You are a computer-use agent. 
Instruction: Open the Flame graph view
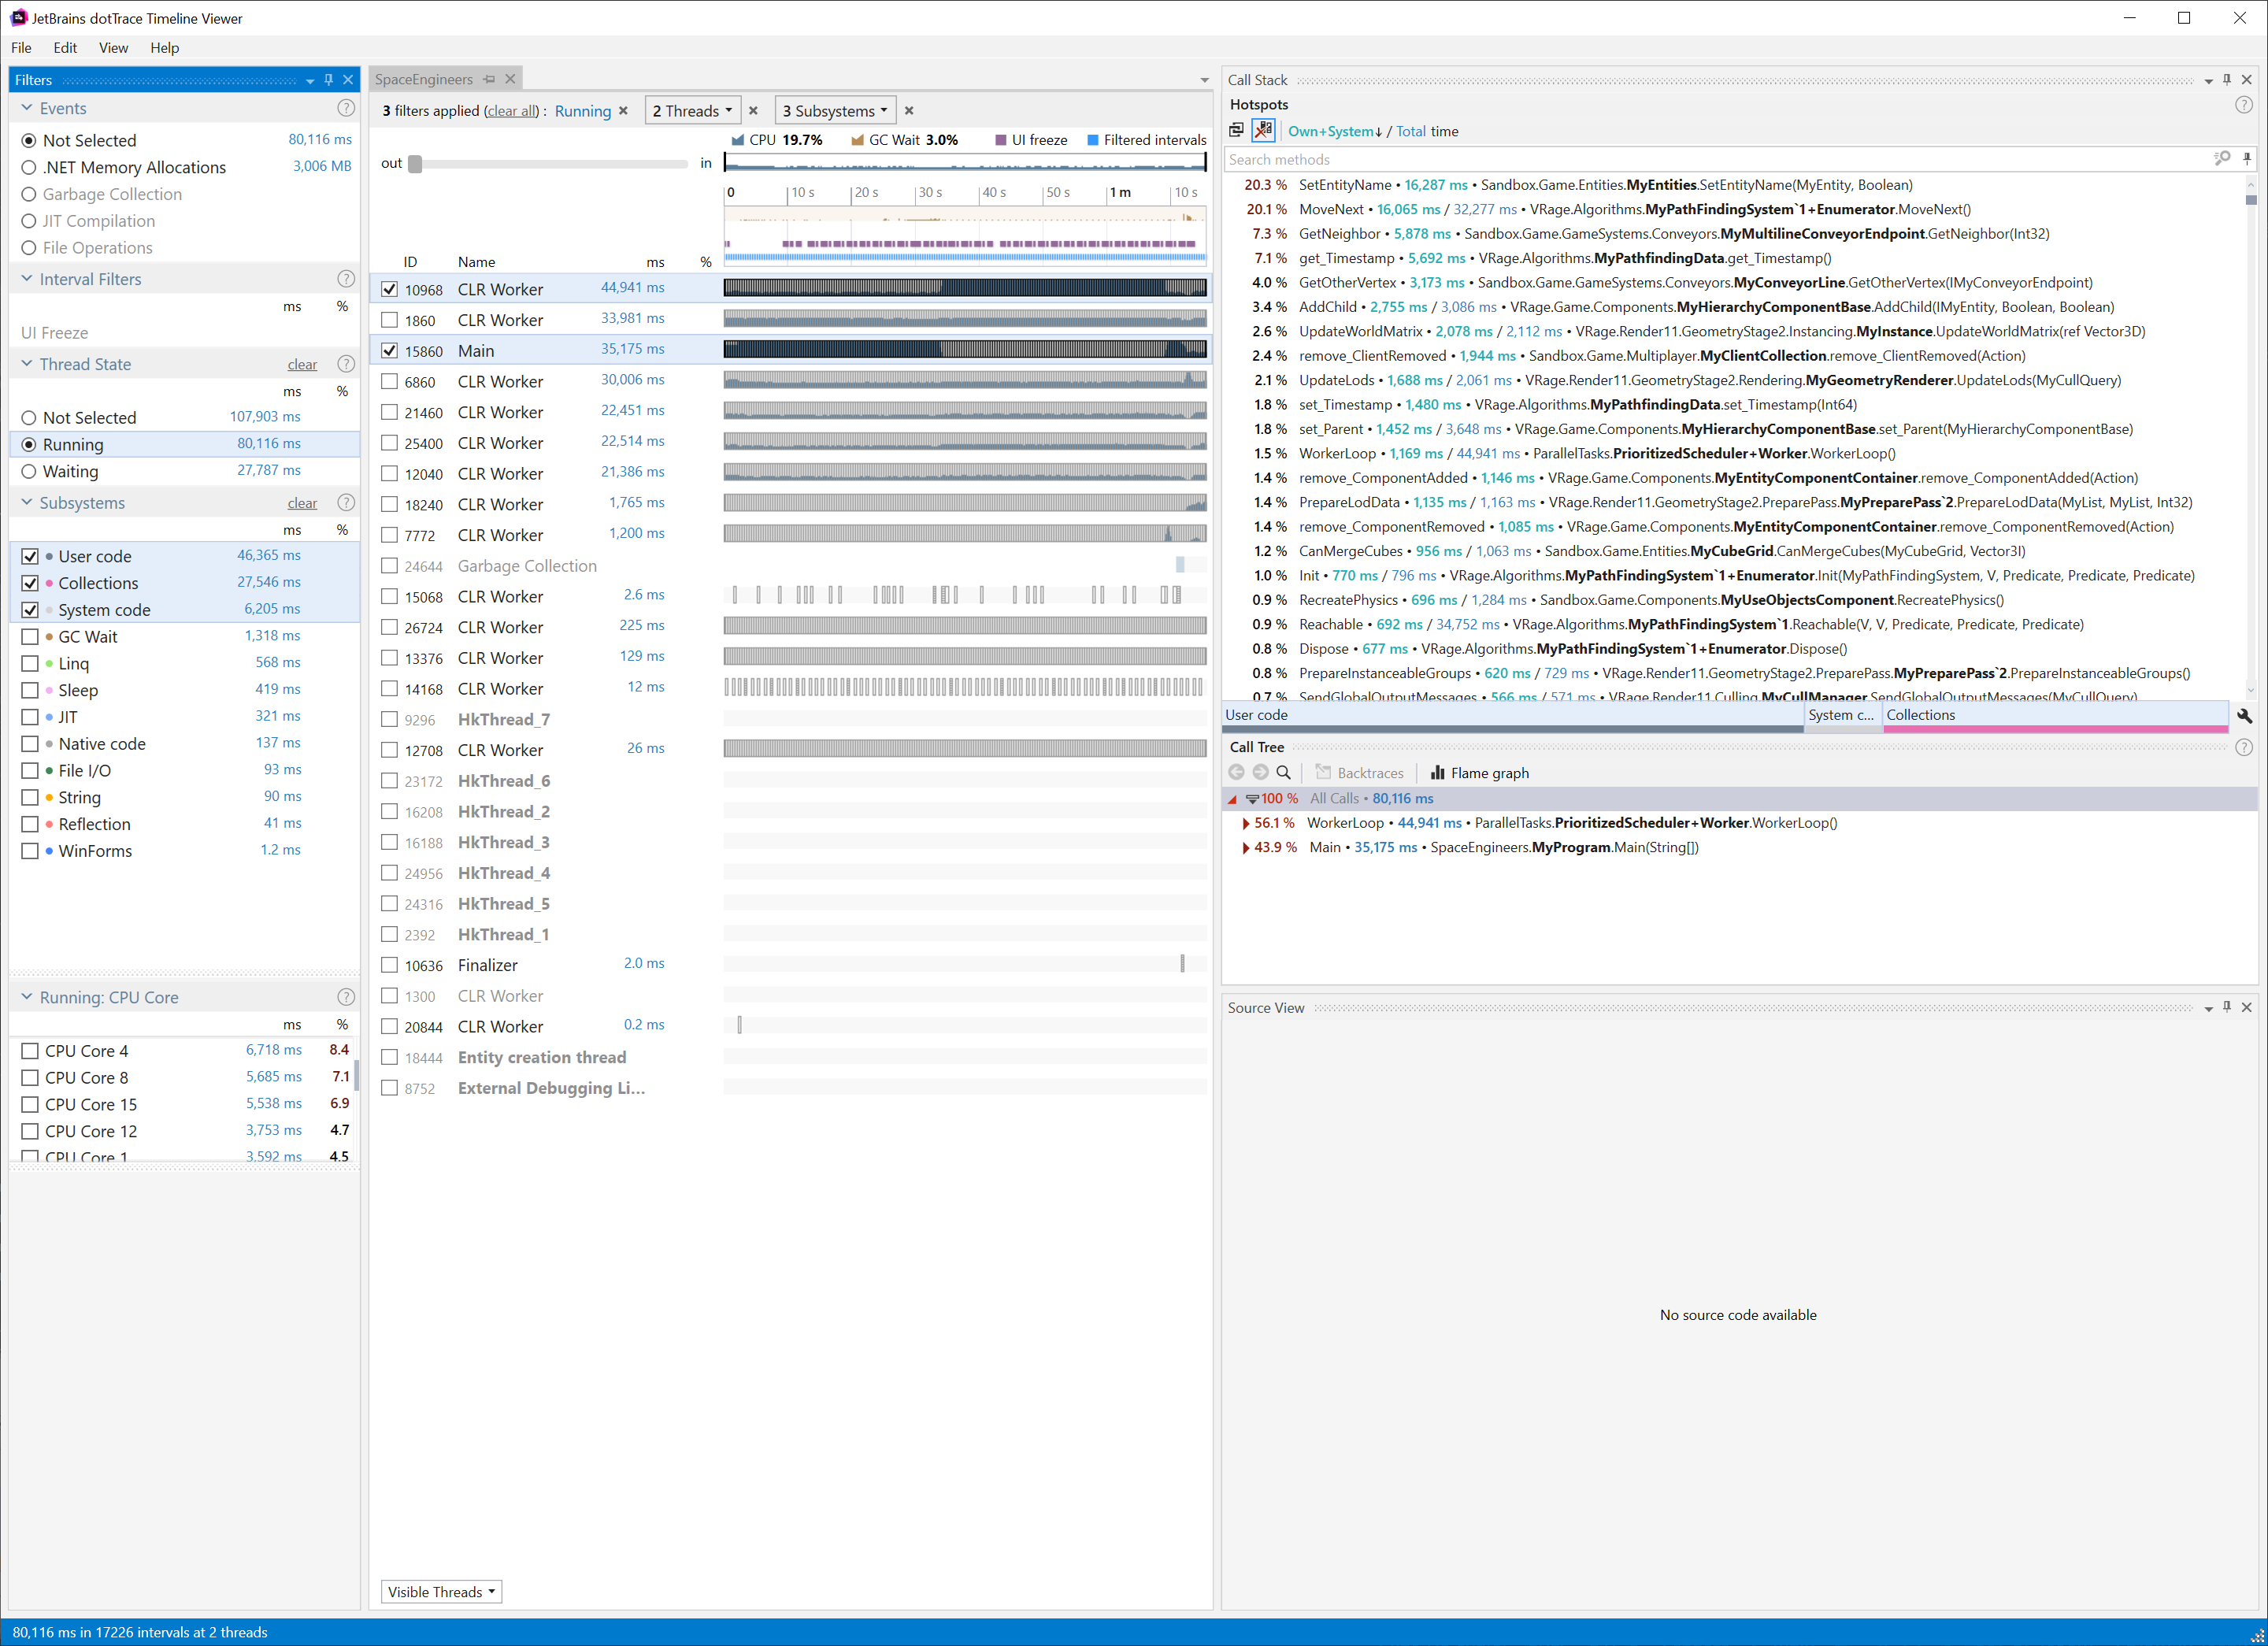click(1479, 773)
